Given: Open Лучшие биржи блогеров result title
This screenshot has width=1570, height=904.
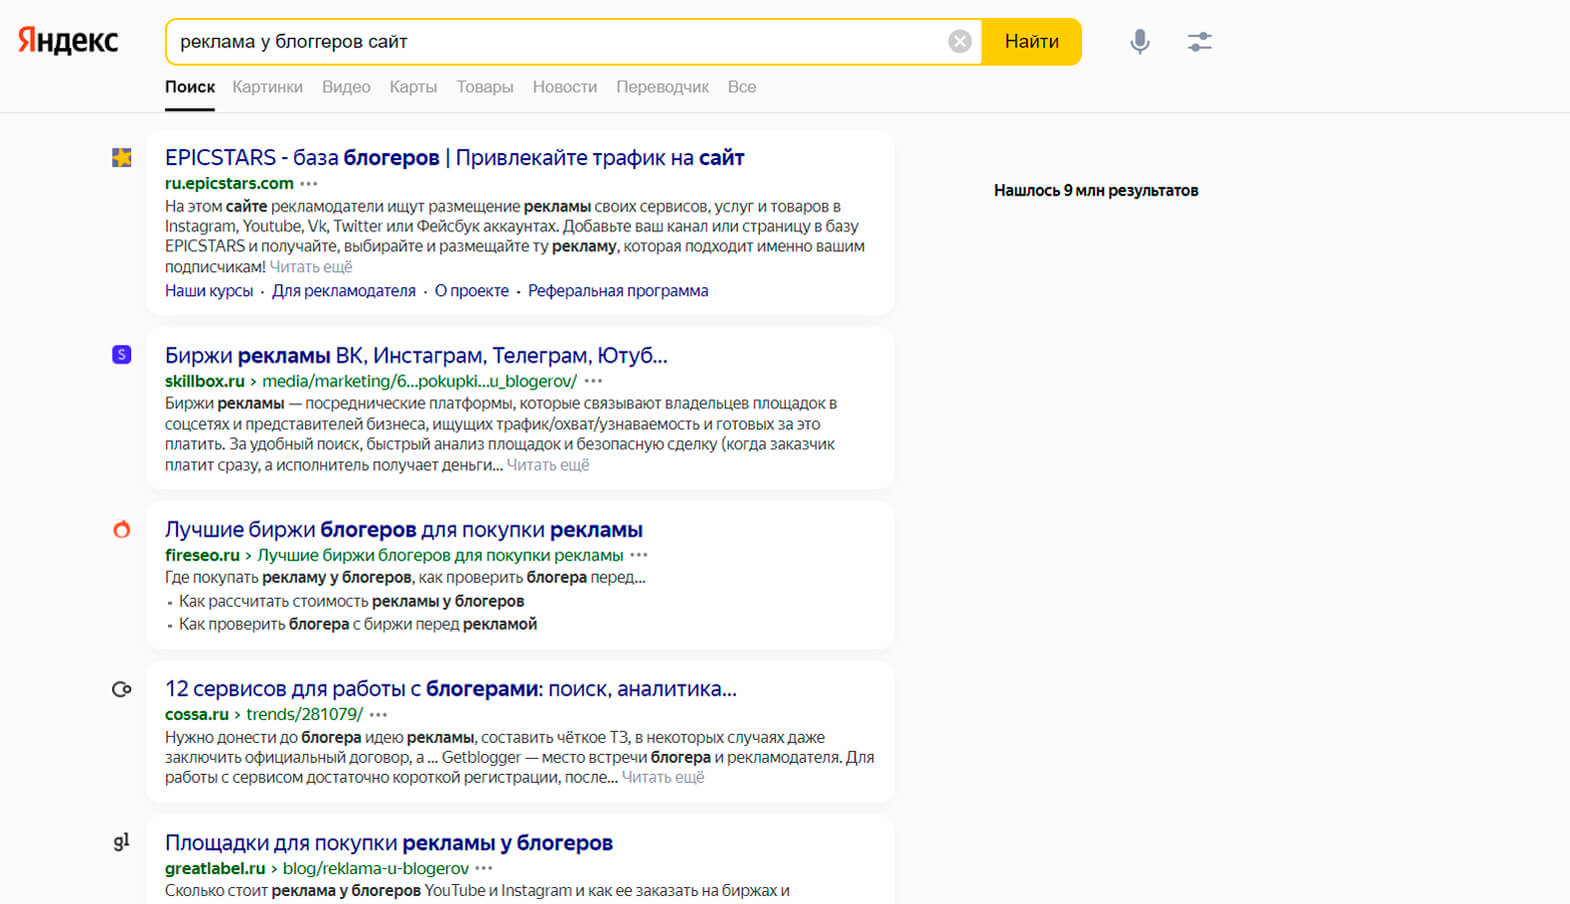Looking at the screenshot, I should [404, 529].
